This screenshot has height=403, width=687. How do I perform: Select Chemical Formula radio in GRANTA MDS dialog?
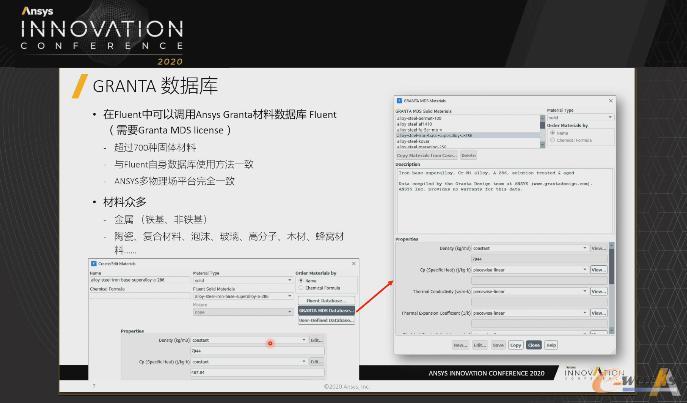[x=553, y=140]
